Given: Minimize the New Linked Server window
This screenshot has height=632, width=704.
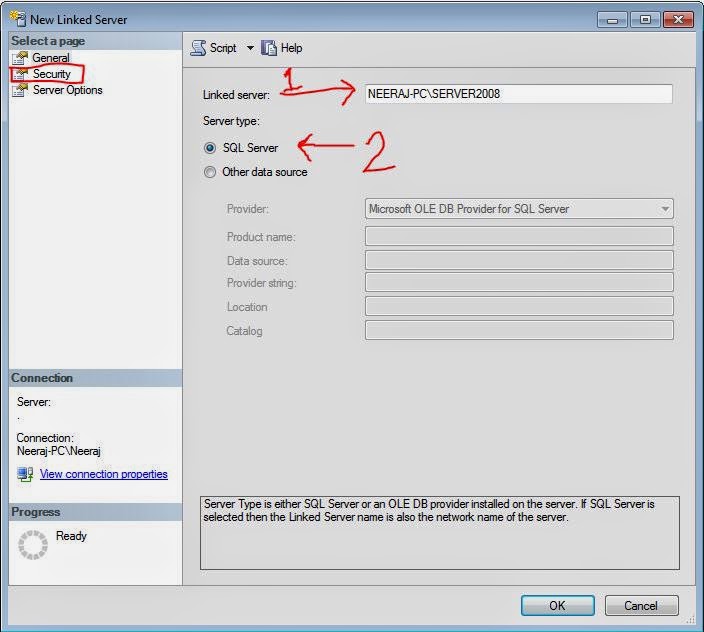Looking at the screenshot, I should pos(612,20).
